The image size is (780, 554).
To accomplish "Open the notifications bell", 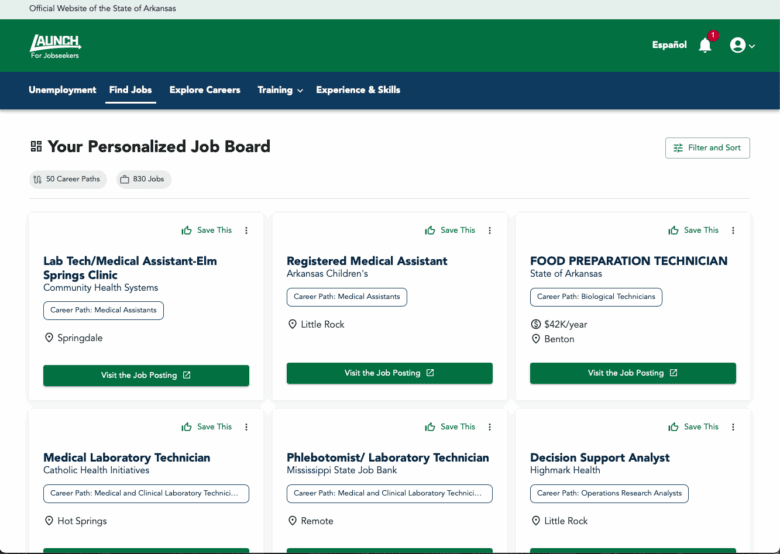I will point(705,45).
